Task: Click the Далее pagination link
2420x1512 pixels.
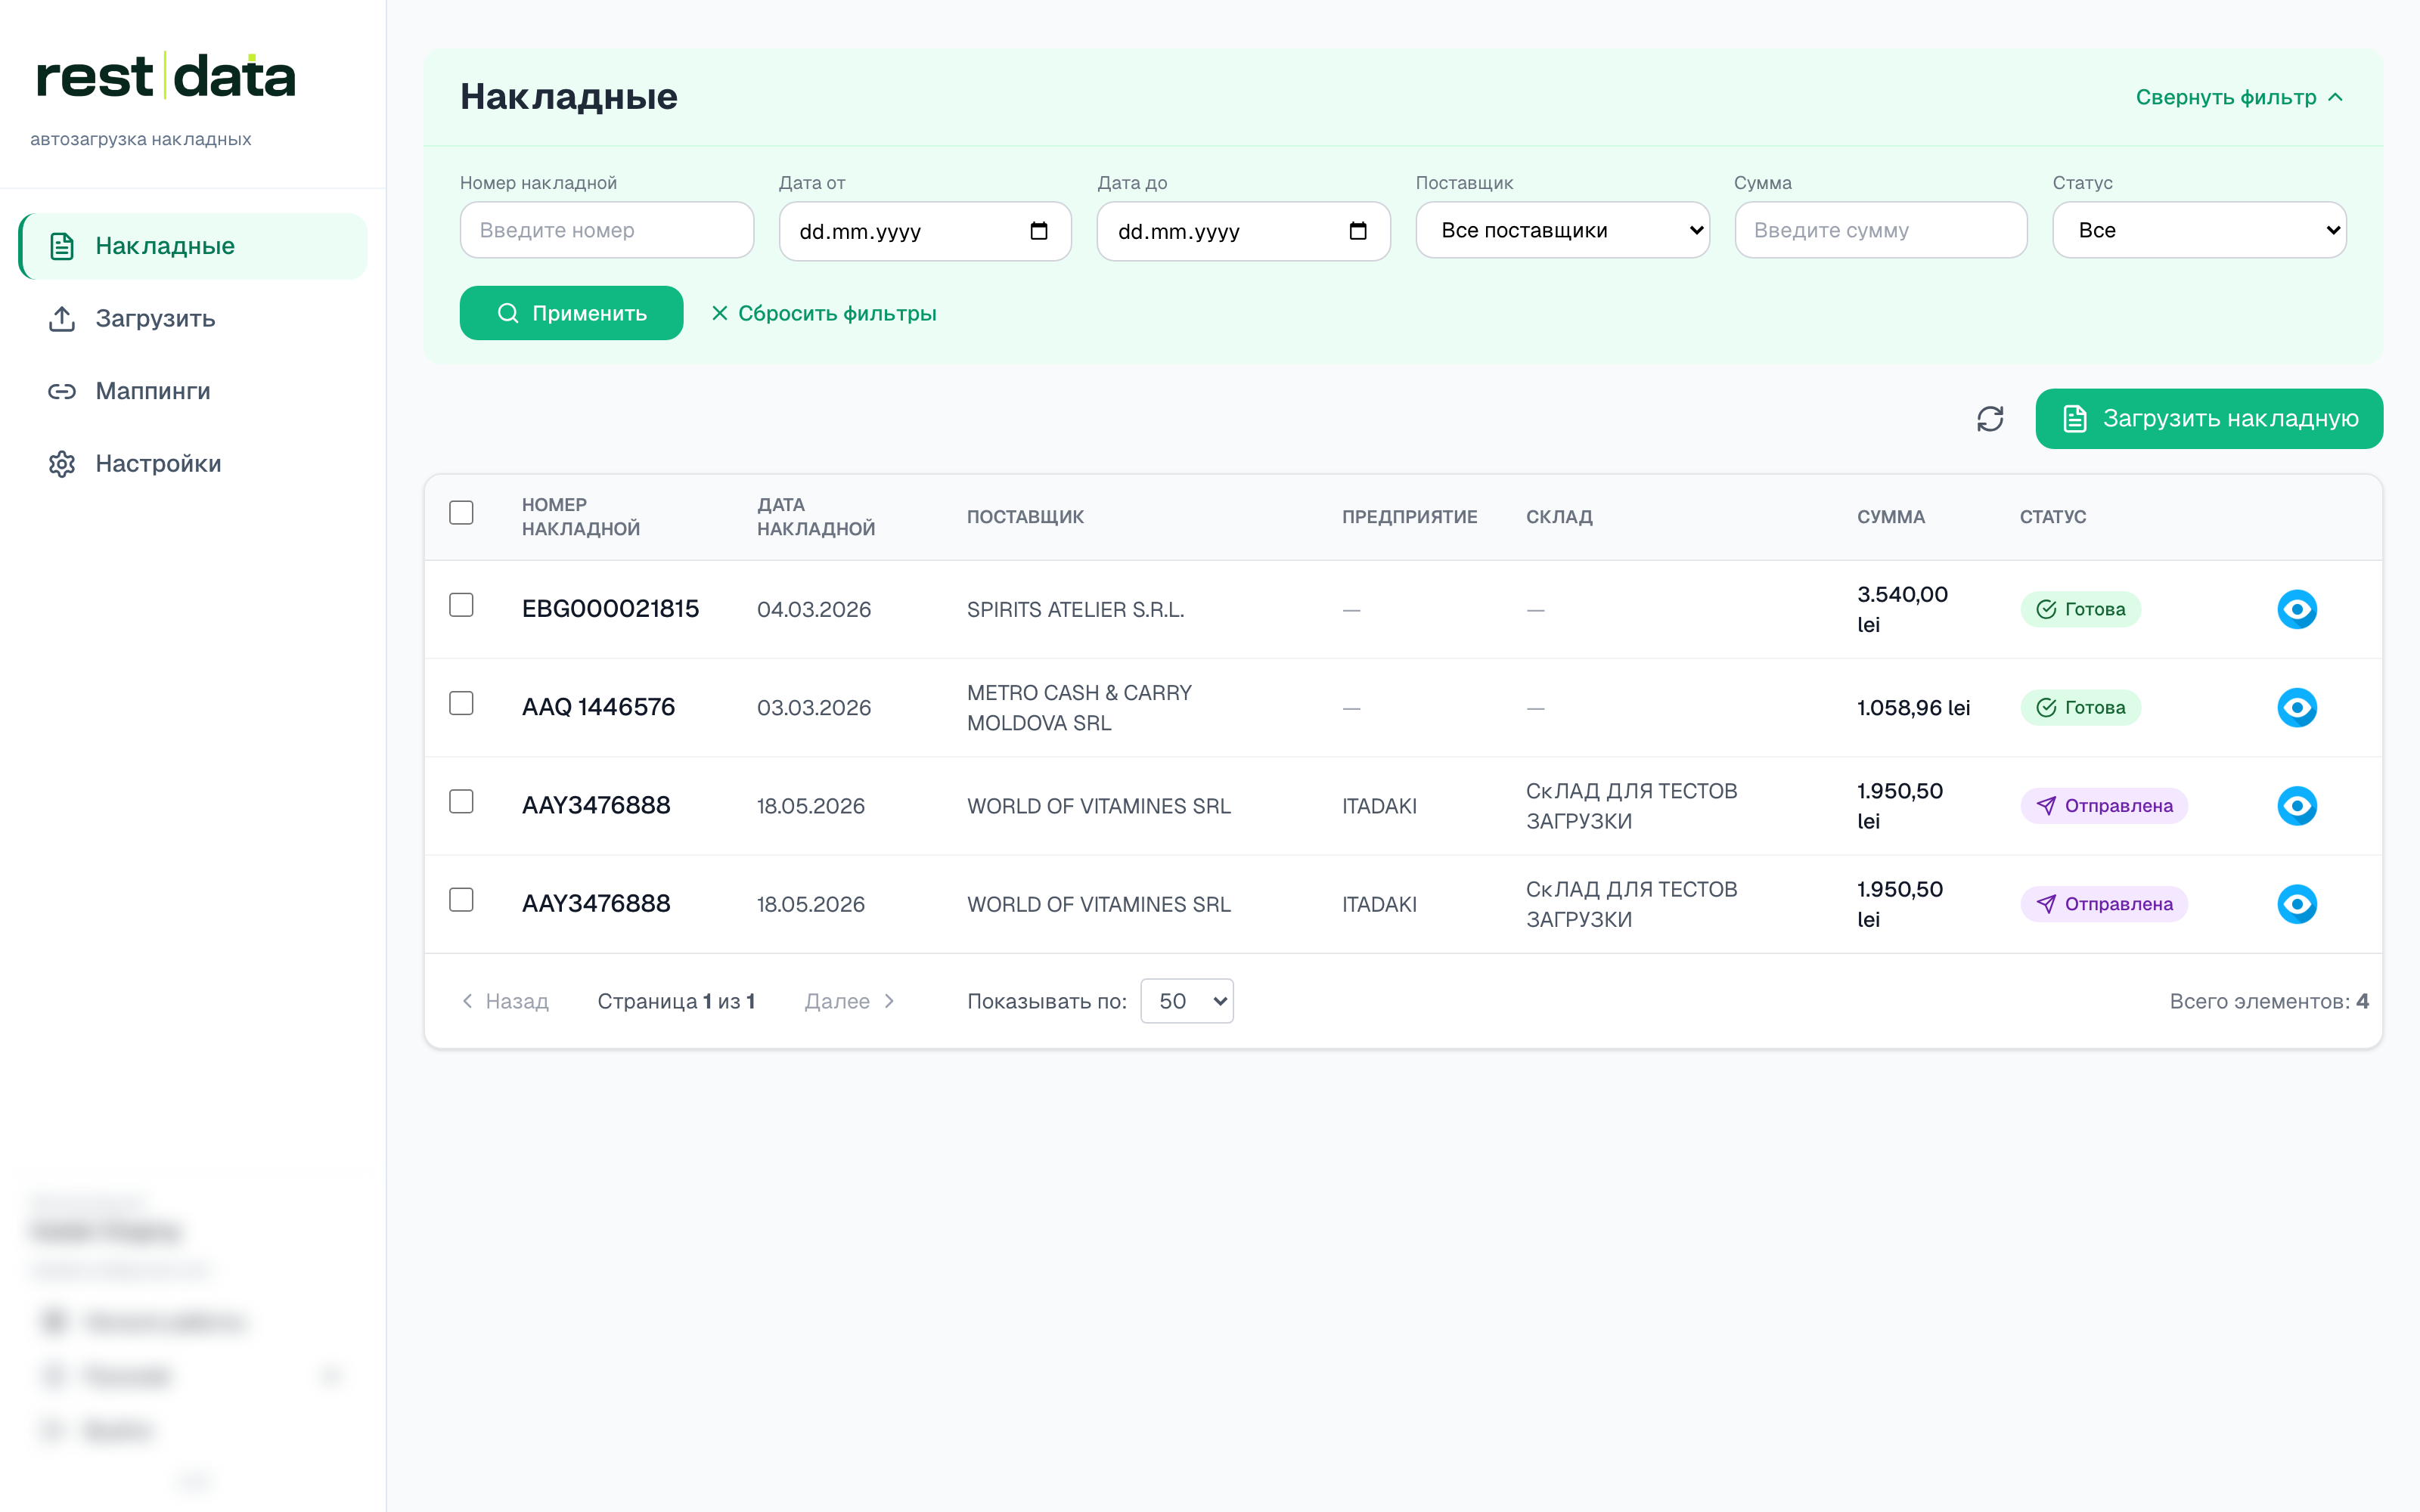Action: click(850, 1001)
